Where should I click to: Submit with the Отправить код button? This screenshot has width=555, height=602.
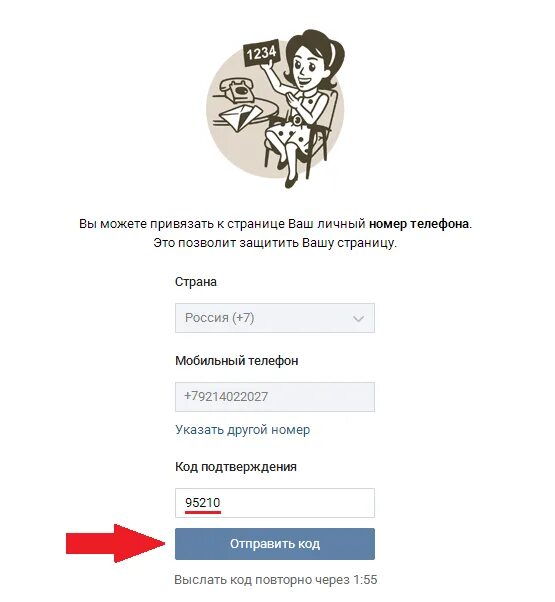(275, 544)
